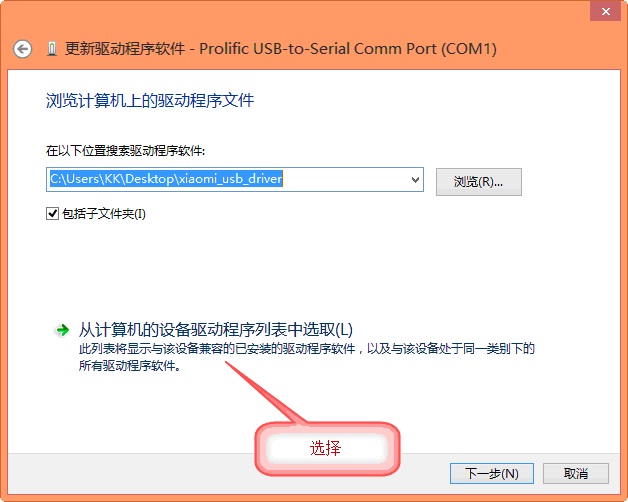Select 从计算机的设备驱动程序列表中选取(L) link
Image resolution: width=628 pixels, height=502 pixels.
[x=215, y=330]
